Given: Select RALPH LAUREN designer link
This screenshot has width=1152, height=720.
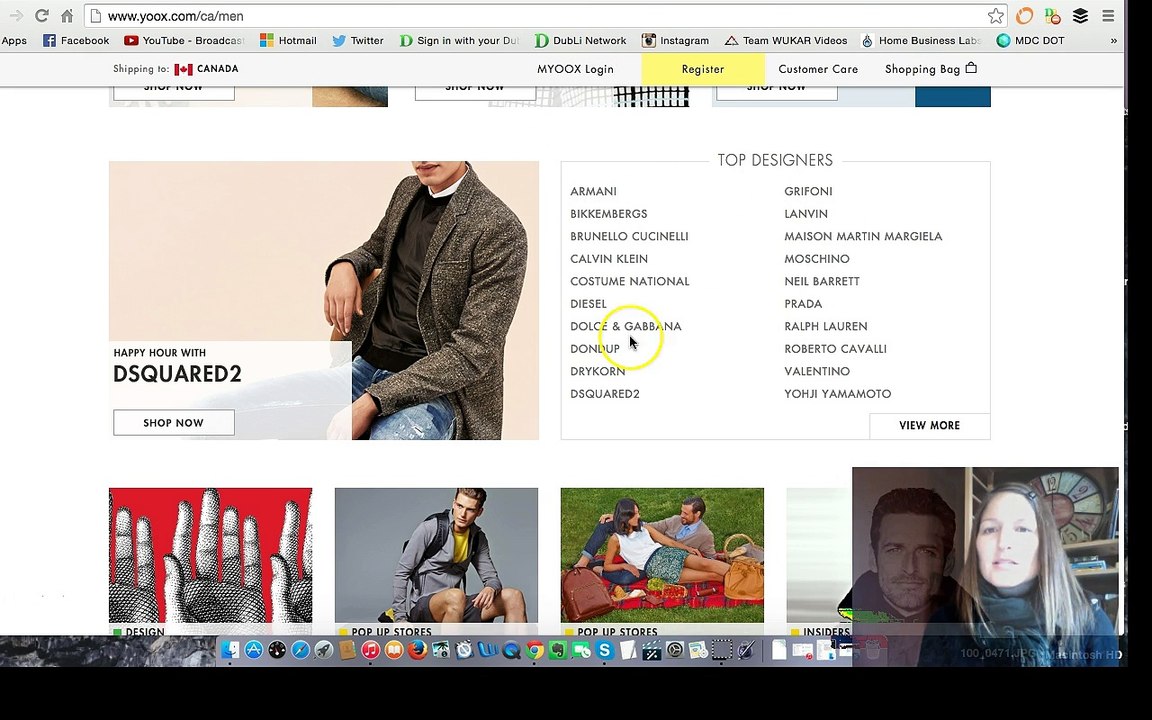Looking at the screenshot, I should pyautogui.click(x=826, y=326).
